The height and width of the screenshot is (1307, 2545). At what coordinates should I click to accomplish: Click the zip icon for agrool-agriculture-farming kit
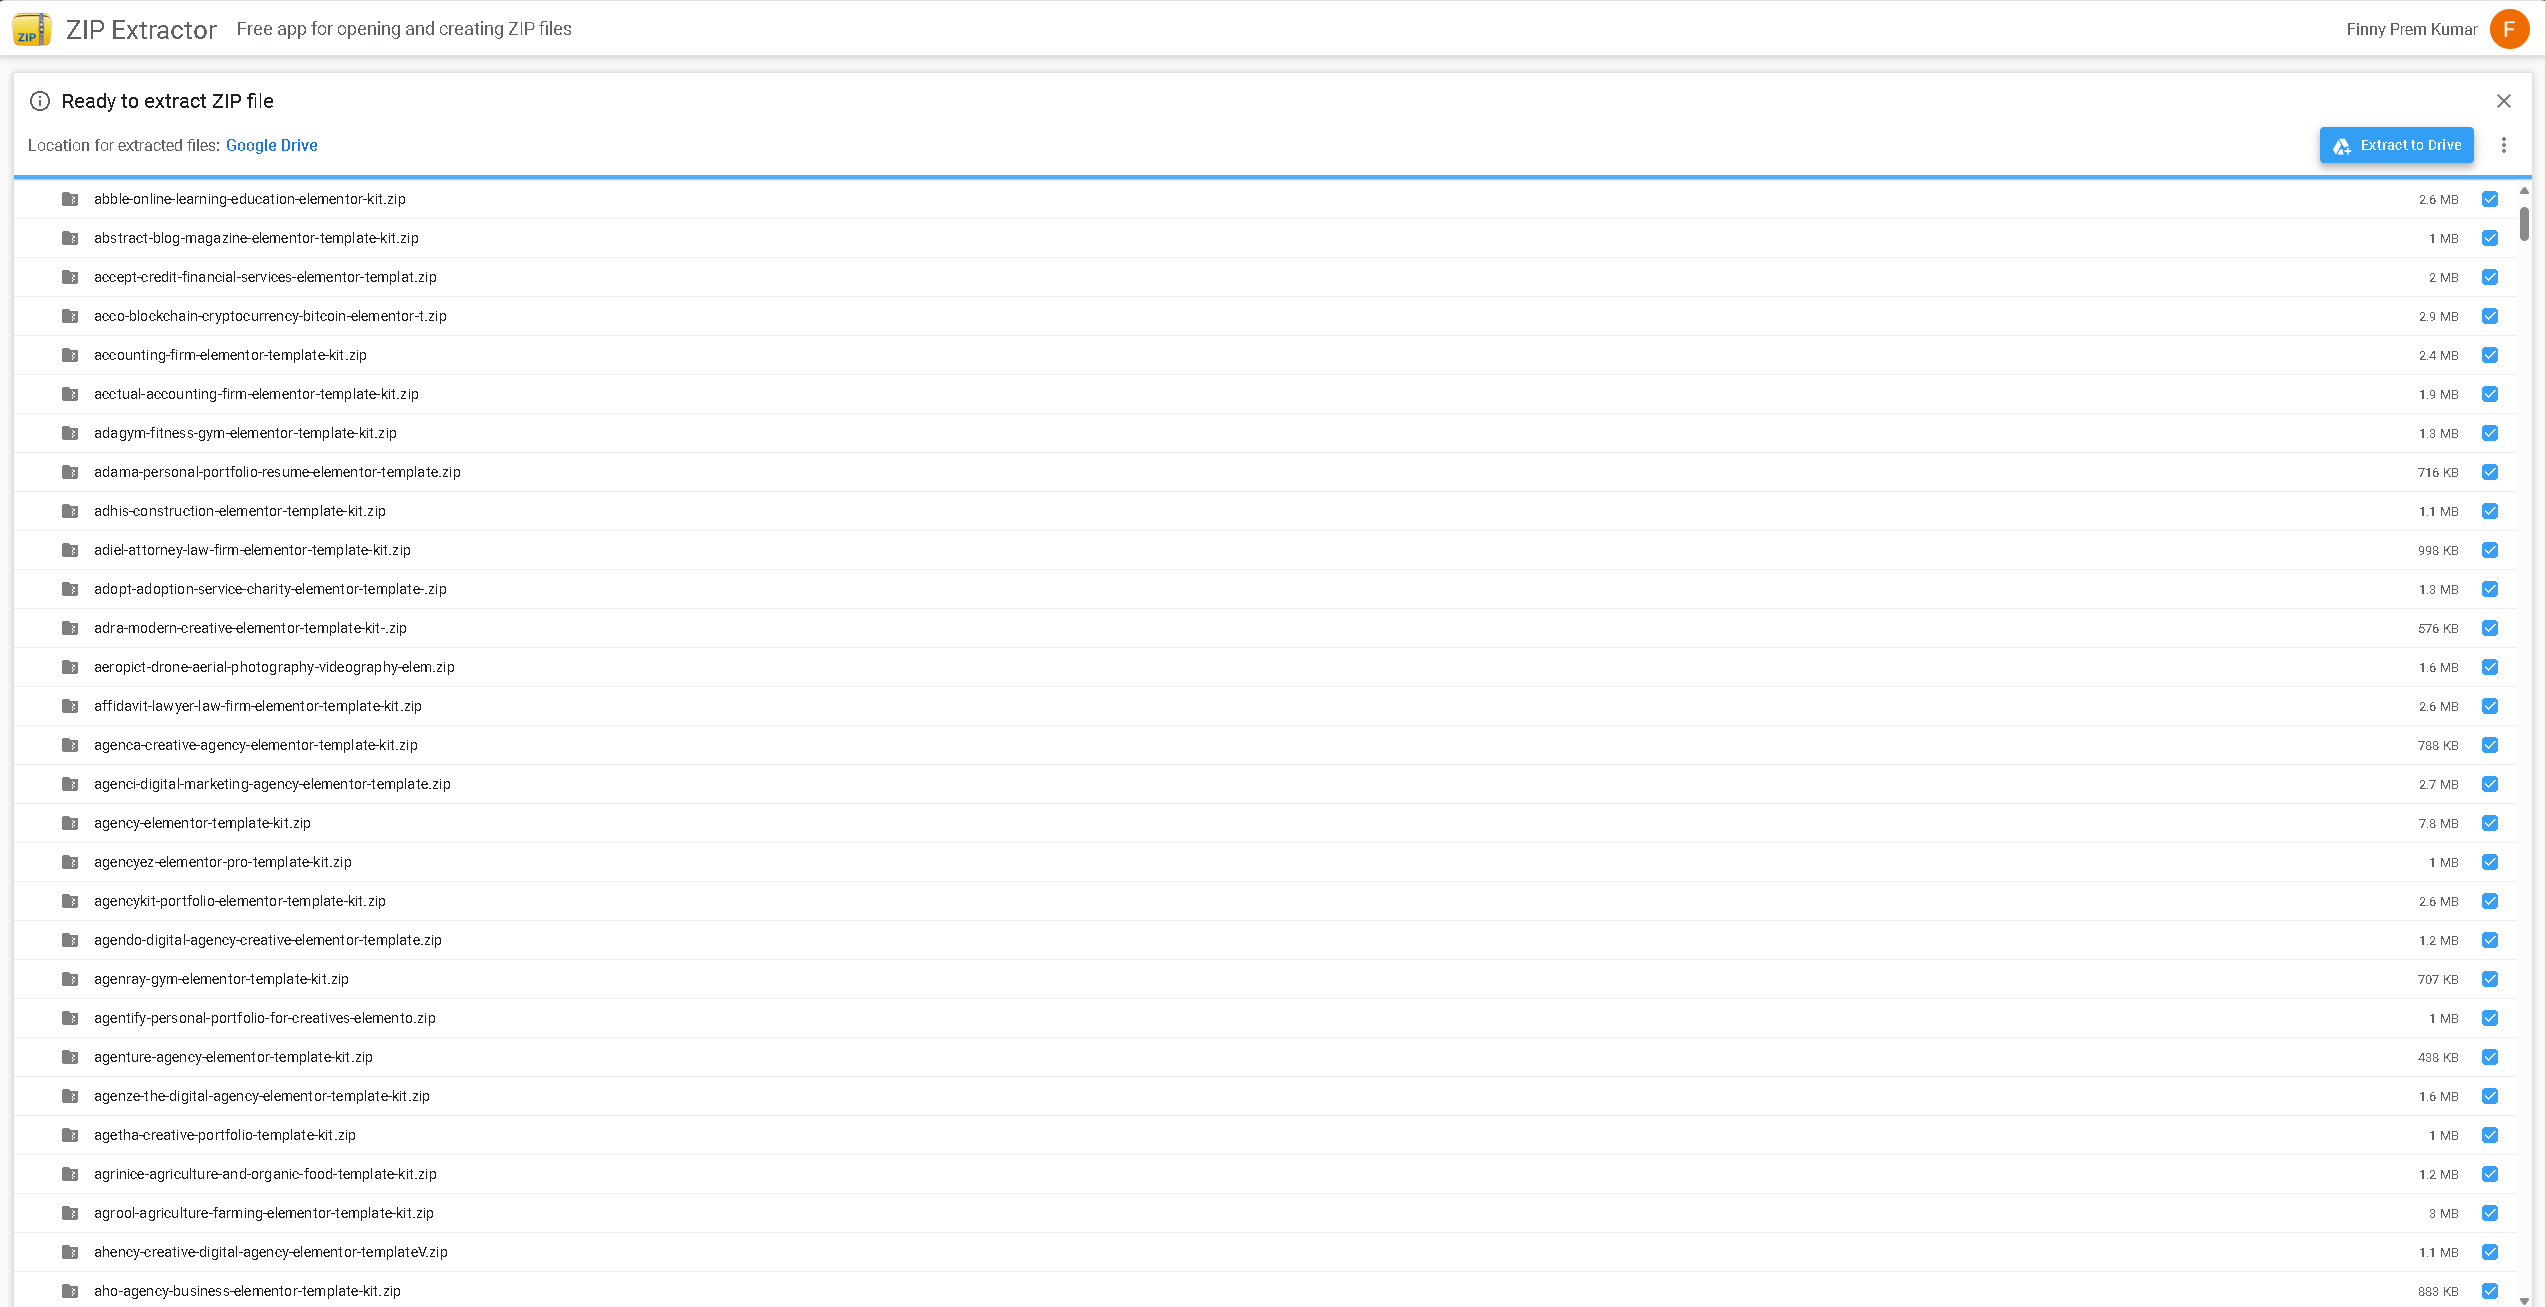70,1213
